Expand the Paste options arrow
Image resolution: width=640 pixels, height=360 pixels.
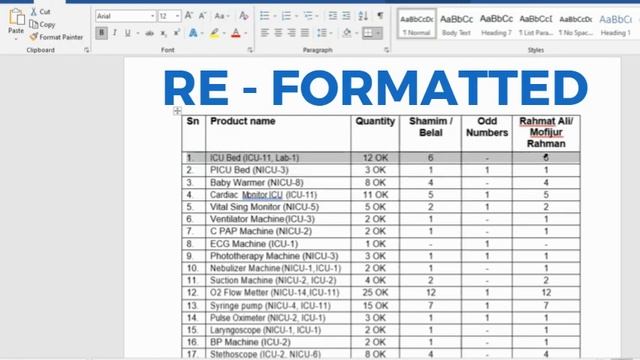point(16,39)
